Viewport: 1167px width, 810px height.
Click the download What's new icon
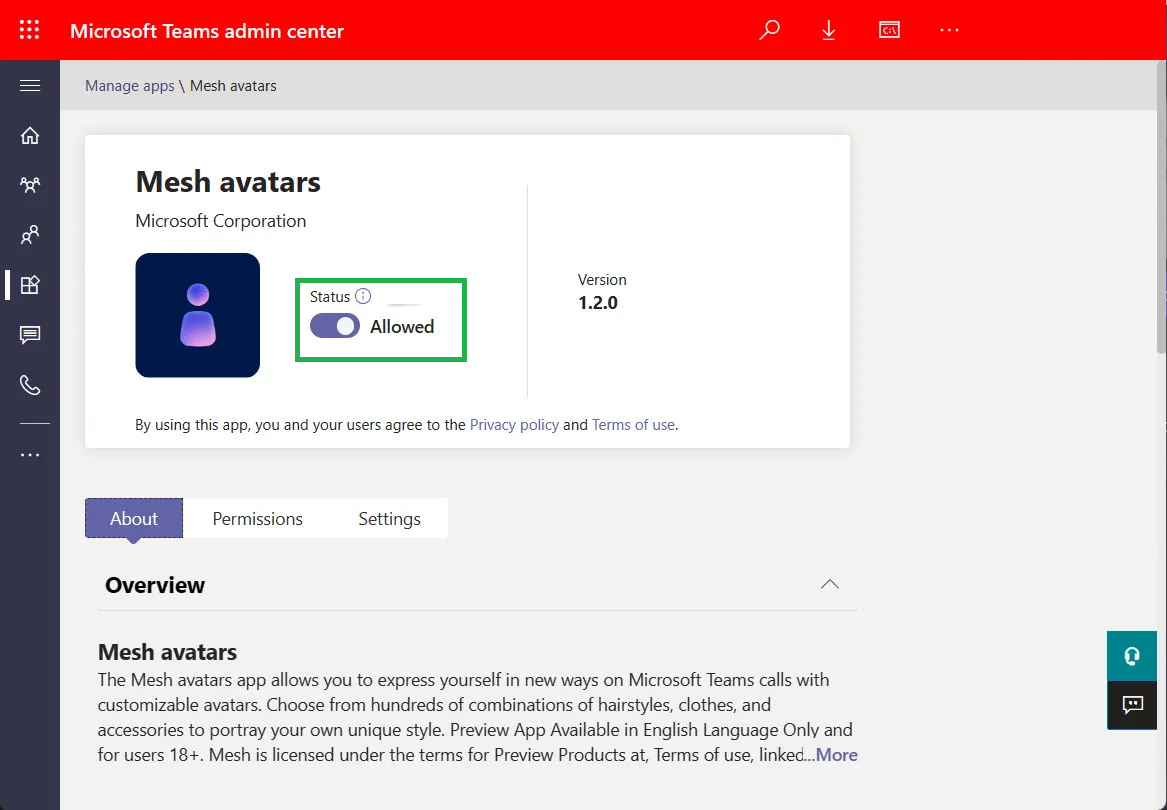829,30
